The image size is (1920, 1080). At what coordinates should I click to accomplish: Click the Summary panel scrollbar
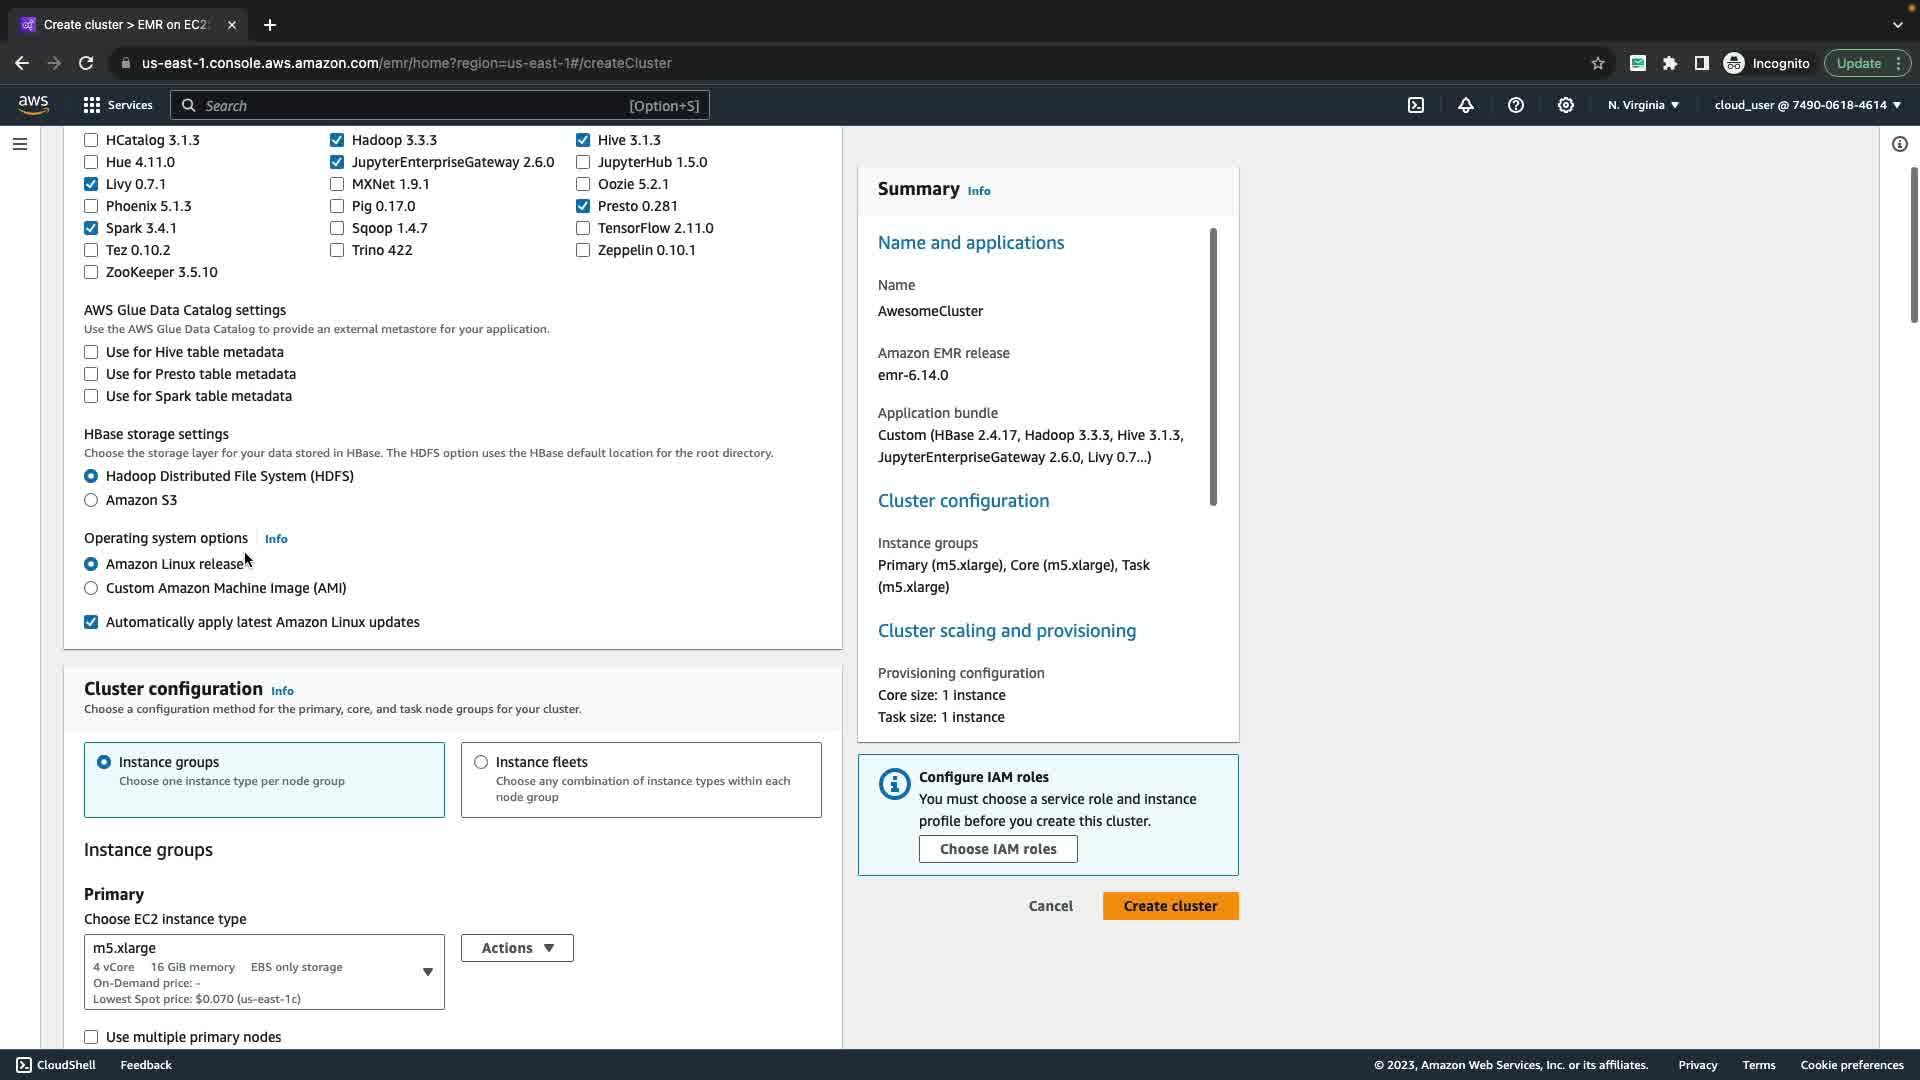pos(1213,366)
